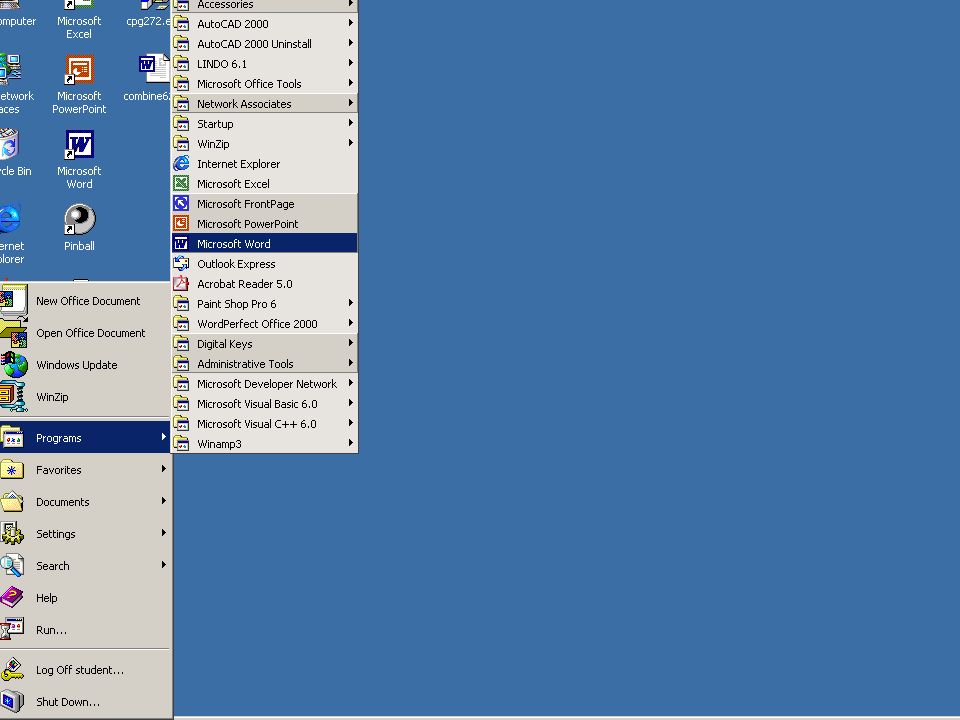Click the Outlook Express envelope icon

pos(181,264)
